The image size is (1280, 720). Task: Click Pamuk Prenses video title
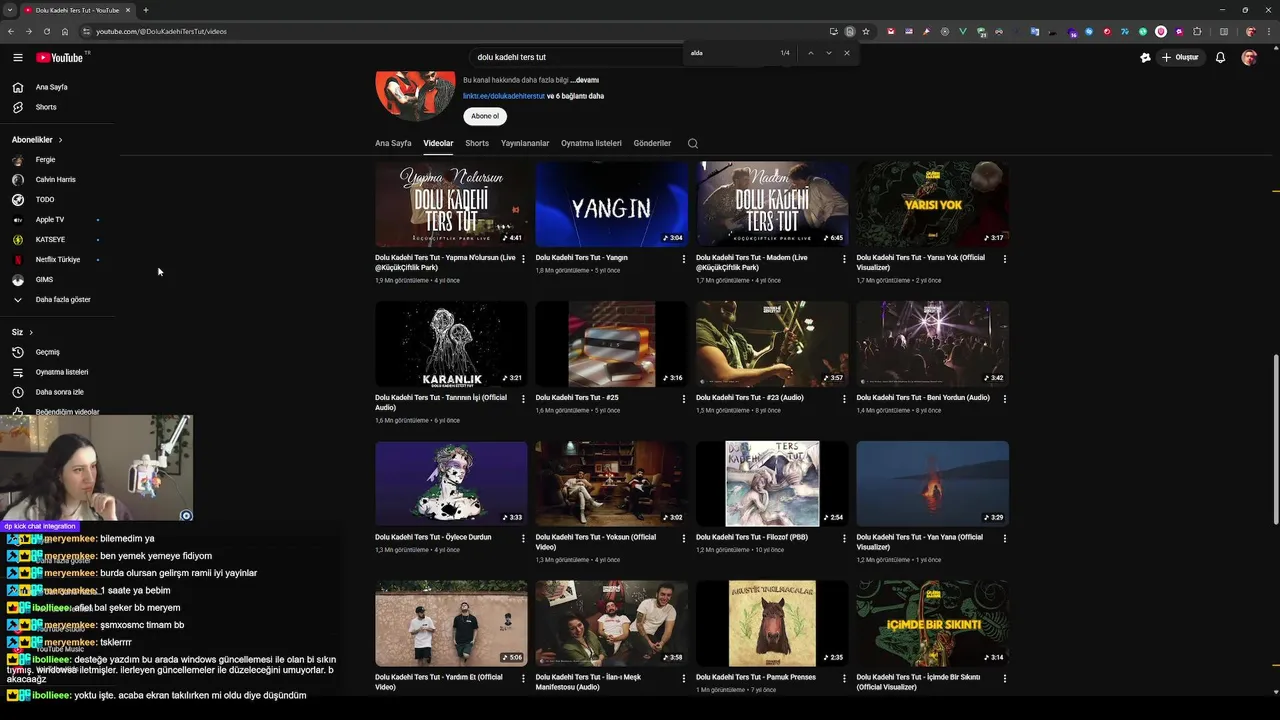click(x=756, y=677)
